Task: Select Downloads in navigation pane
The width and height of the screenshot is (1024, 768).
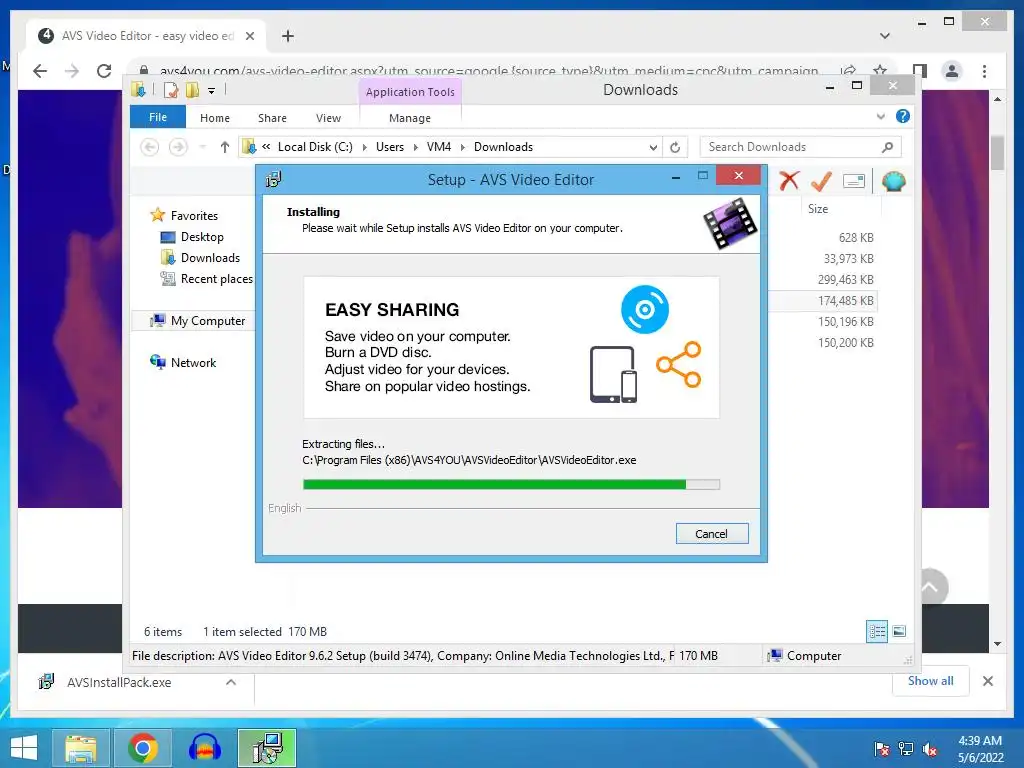Action: 210,258
